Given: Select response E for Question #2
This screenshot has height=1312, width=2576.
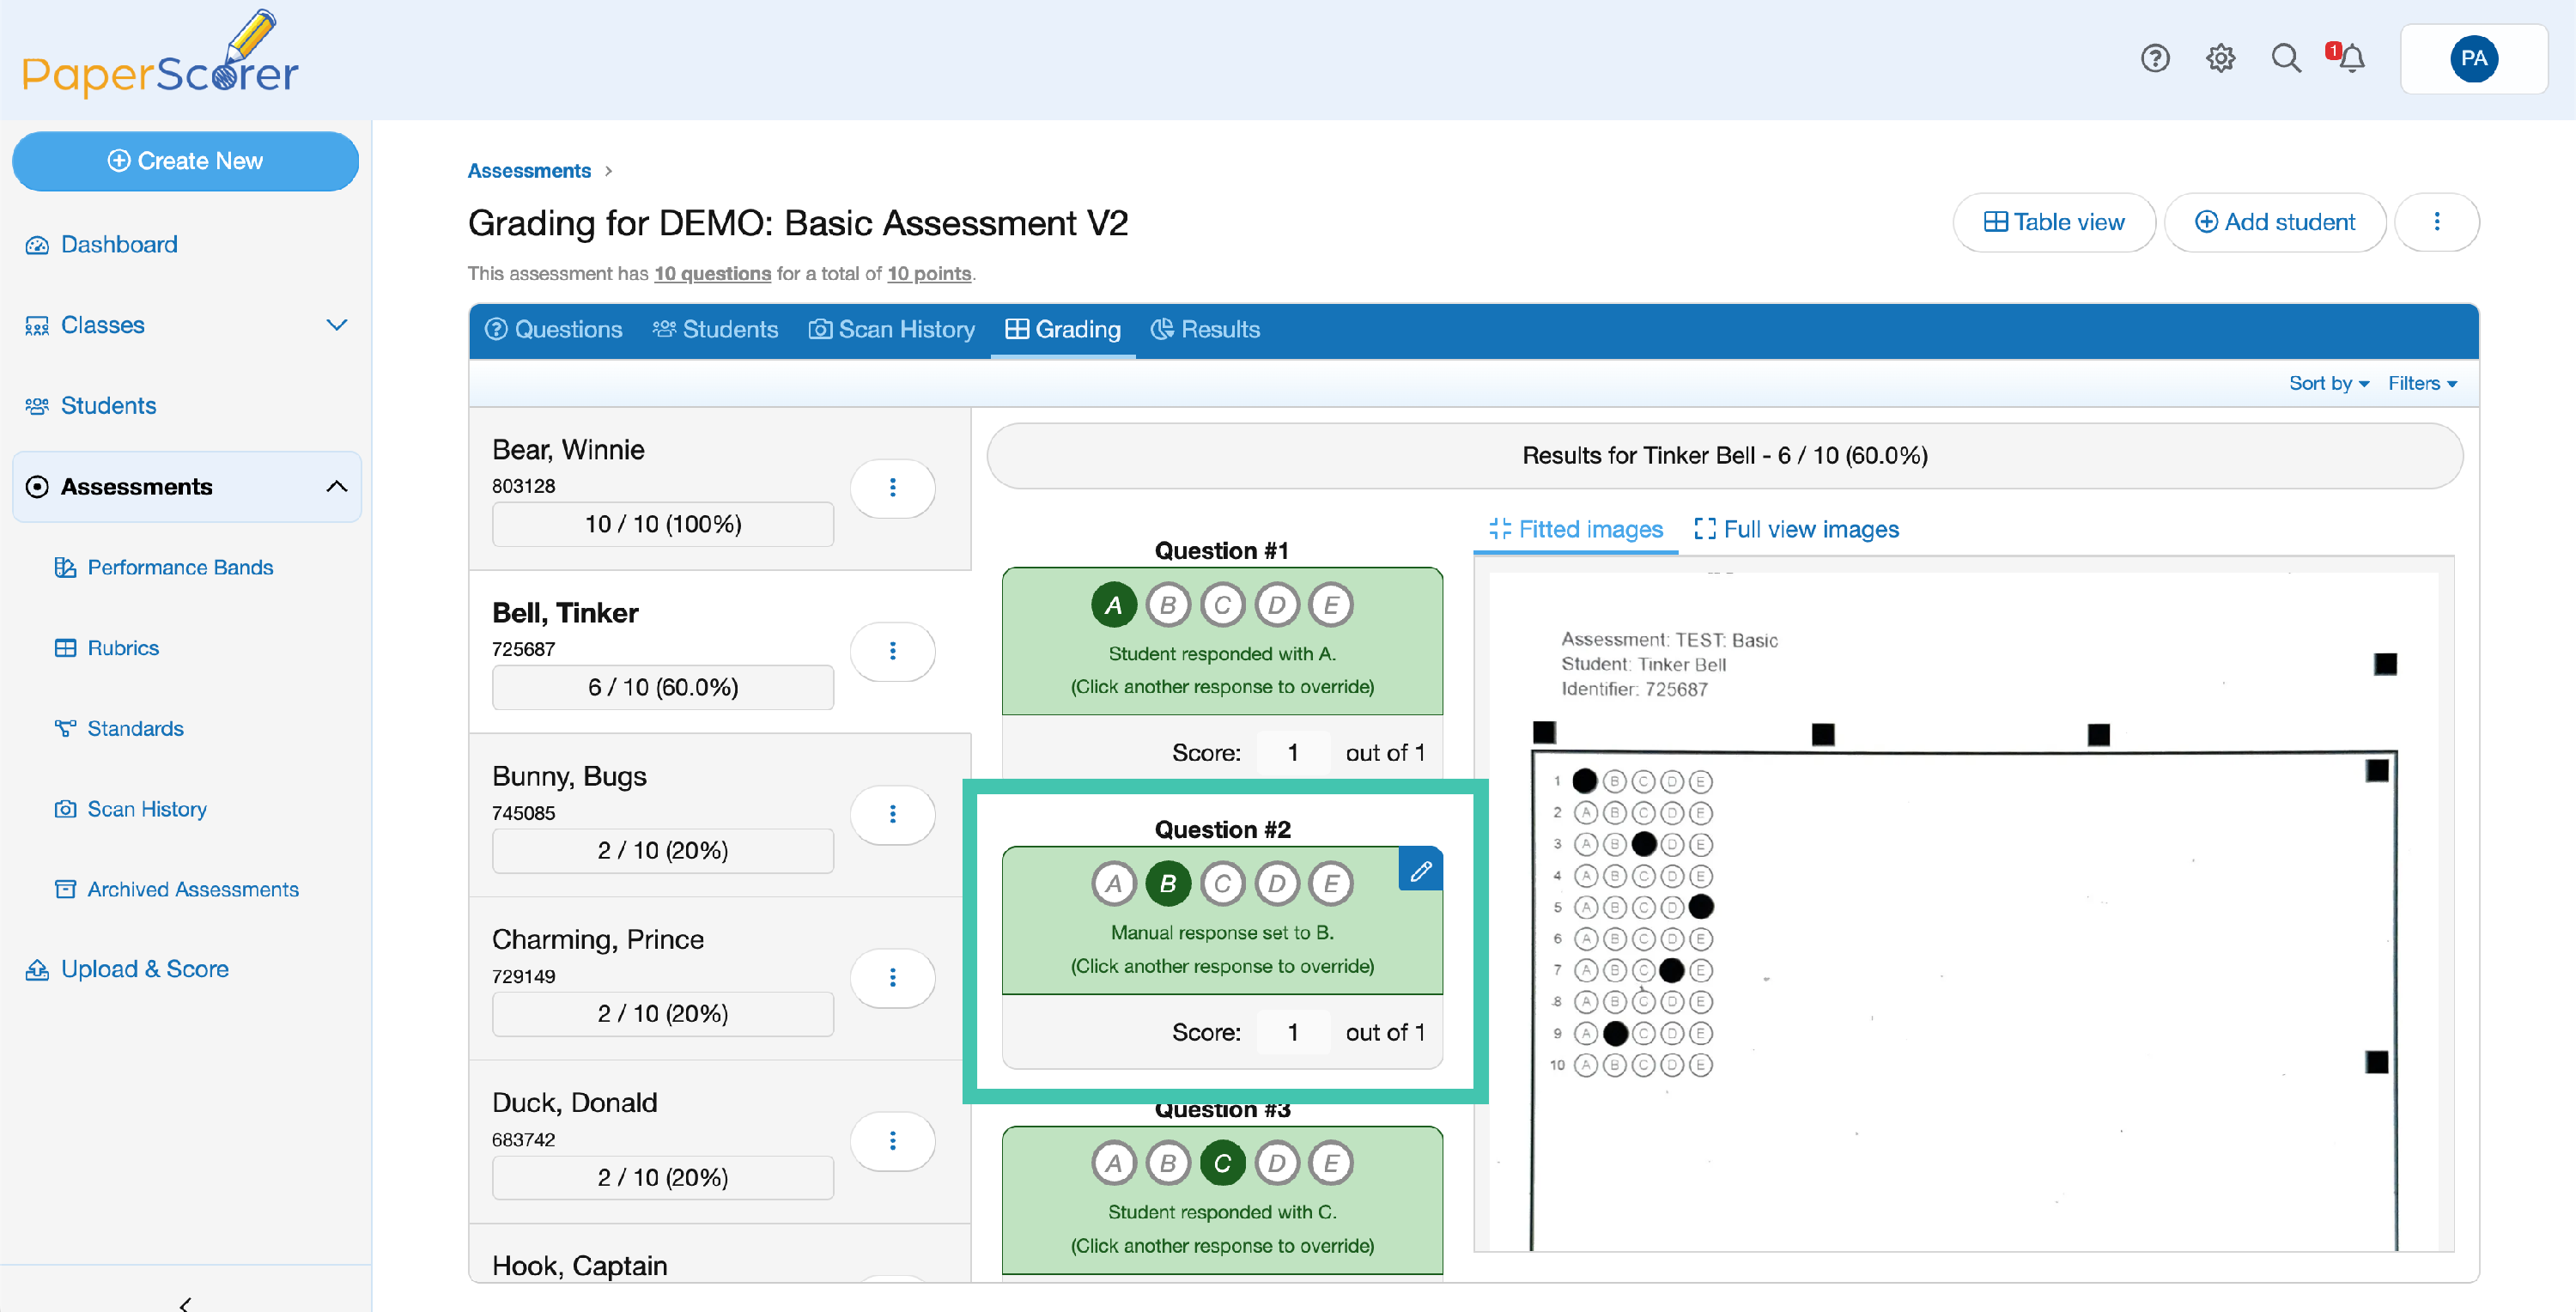Looking at the screenshot, I should 1331,884.
